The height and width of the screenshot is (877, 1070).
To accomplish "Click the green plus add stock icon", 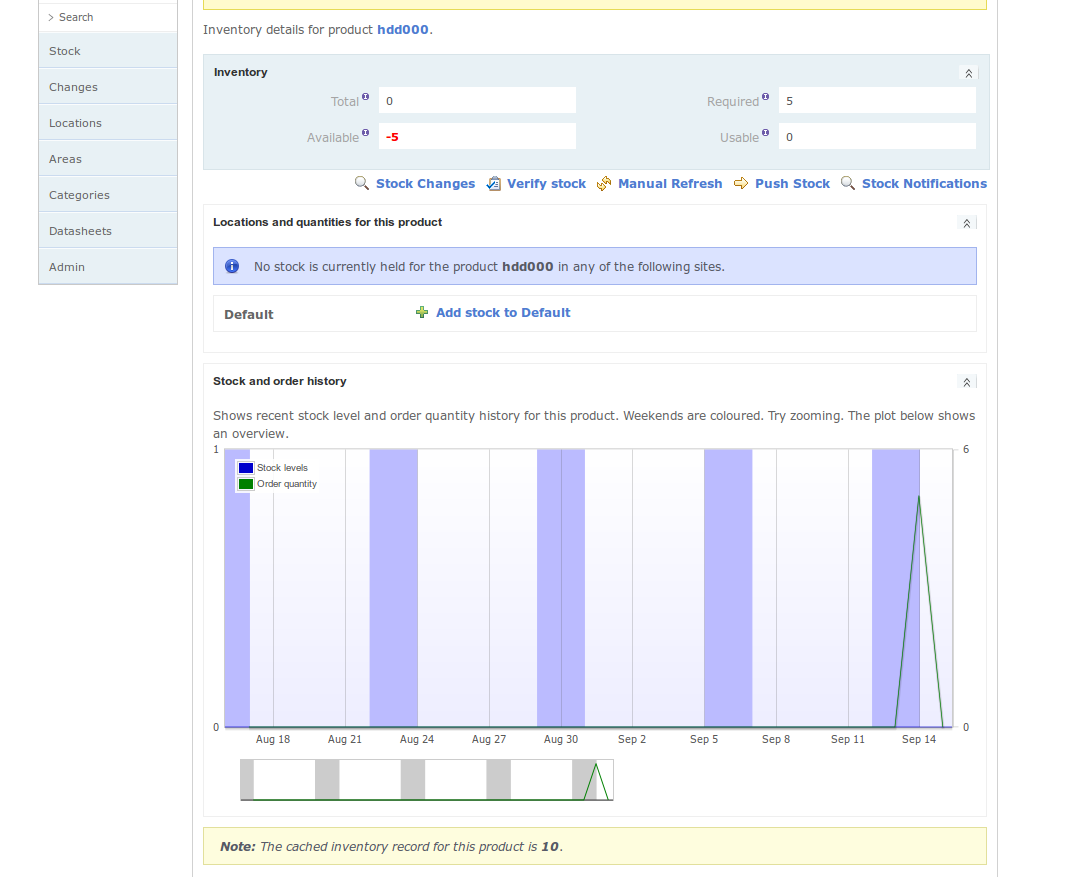I will click(422, 312).
